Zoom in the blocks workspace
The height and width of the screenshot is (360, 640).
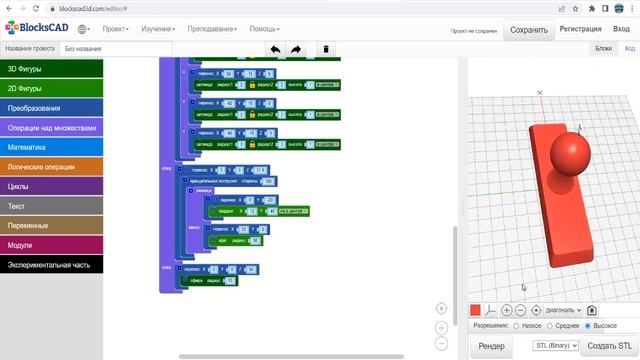point(441,328)
